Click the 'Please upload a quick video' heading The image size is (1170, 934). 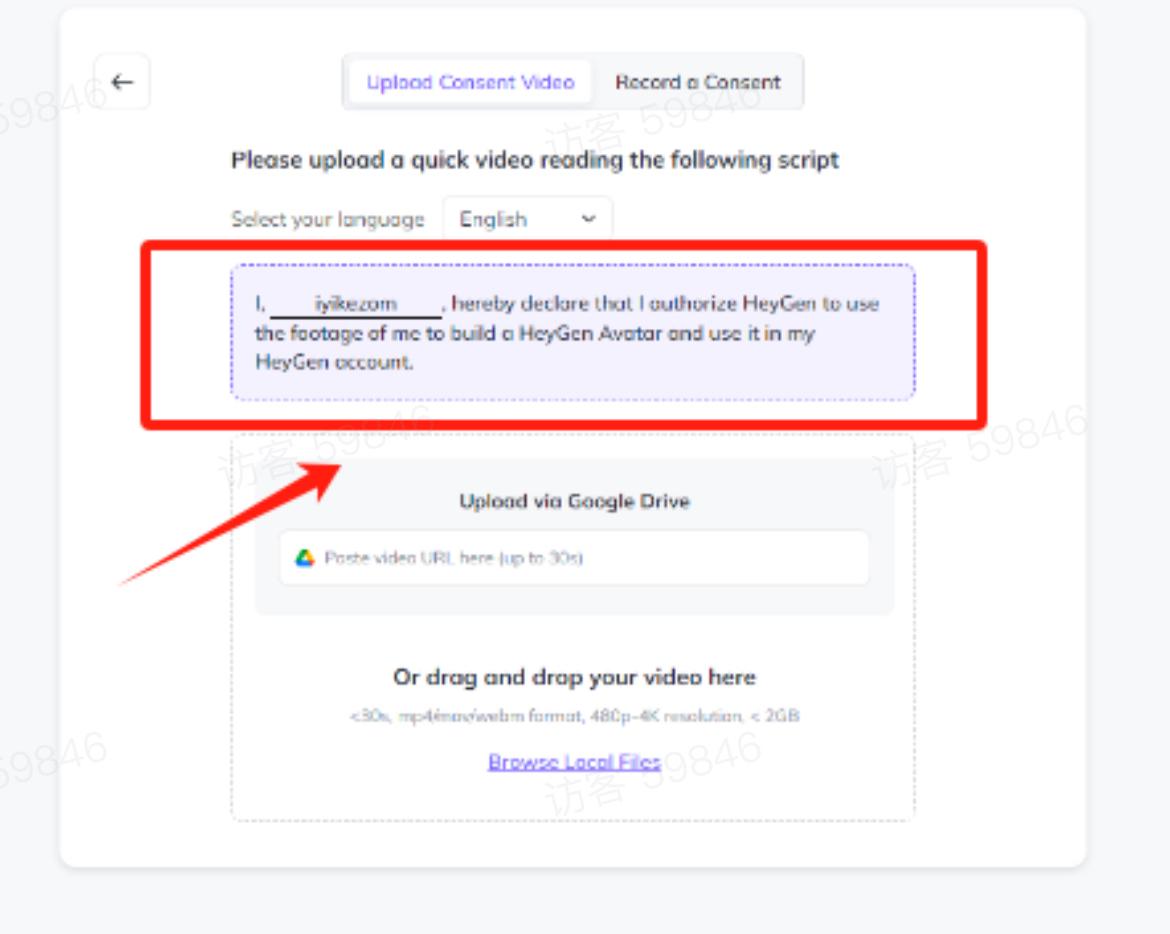coord(535,160)
